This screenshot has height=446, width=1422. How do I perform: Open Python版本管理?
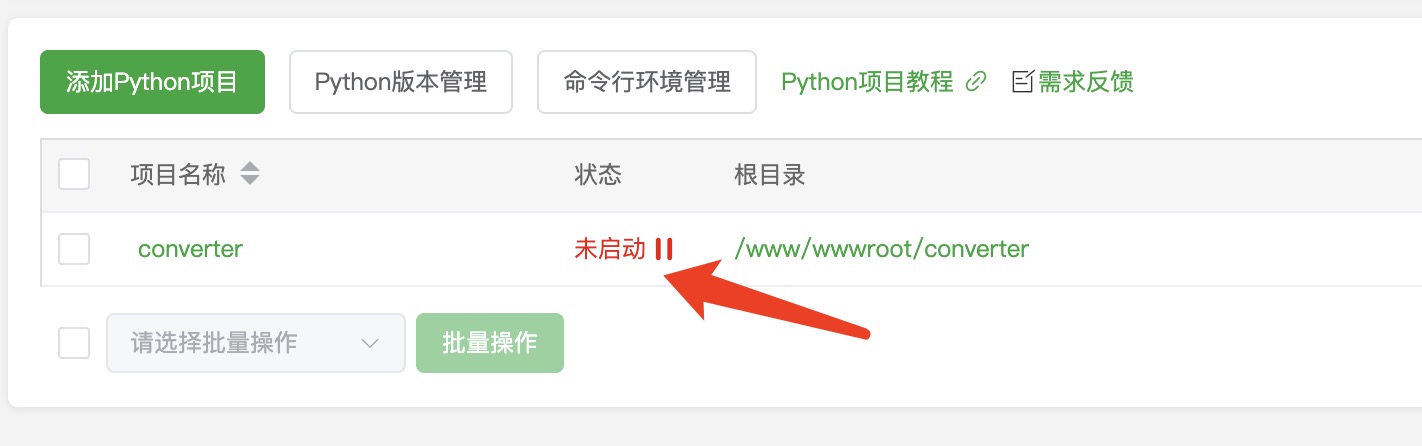pyautogui.click(x=401, y=82)
